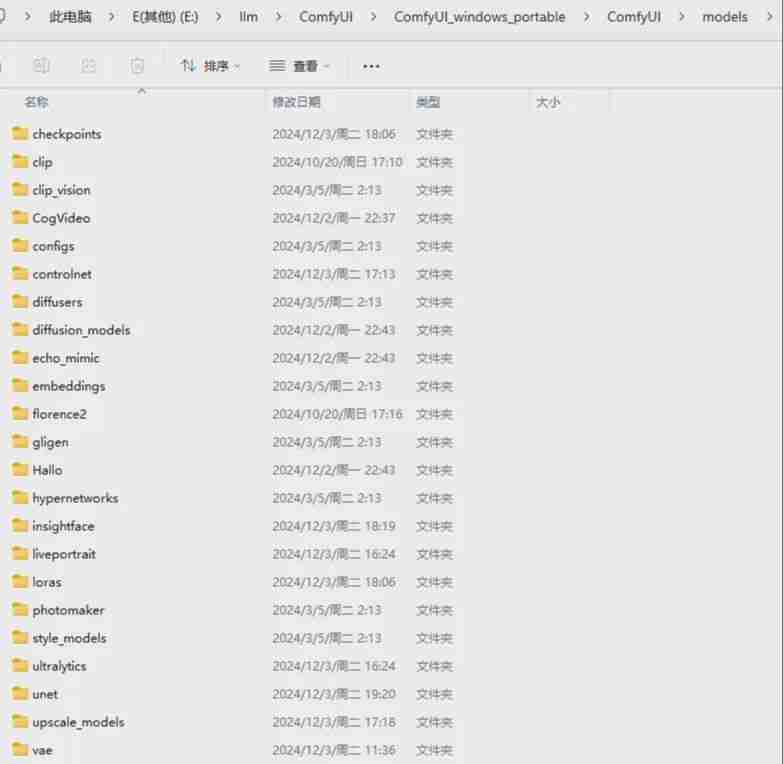This screenshot has width=783, height=764.
Task: Click the florence2 folder icon
Action: coord(20,413)
